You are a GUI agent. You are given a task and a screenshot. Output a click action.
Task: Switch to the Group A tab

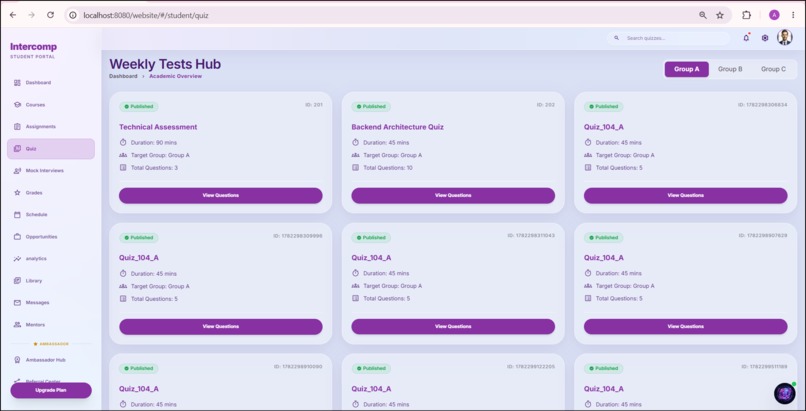(x=686, y=69)
